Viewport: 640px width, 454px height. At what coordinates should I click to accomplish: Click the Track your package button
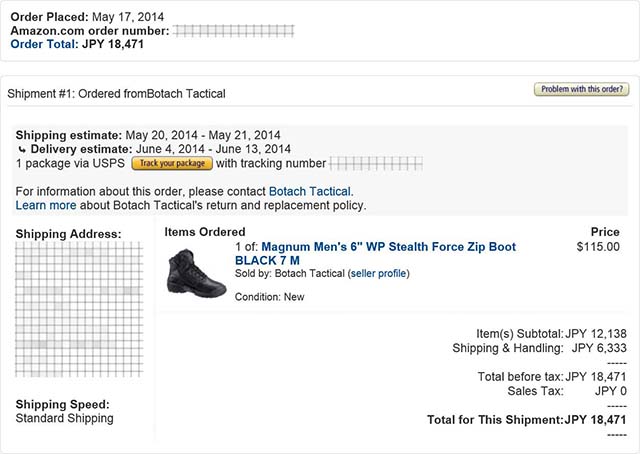(x=172, y=163)
